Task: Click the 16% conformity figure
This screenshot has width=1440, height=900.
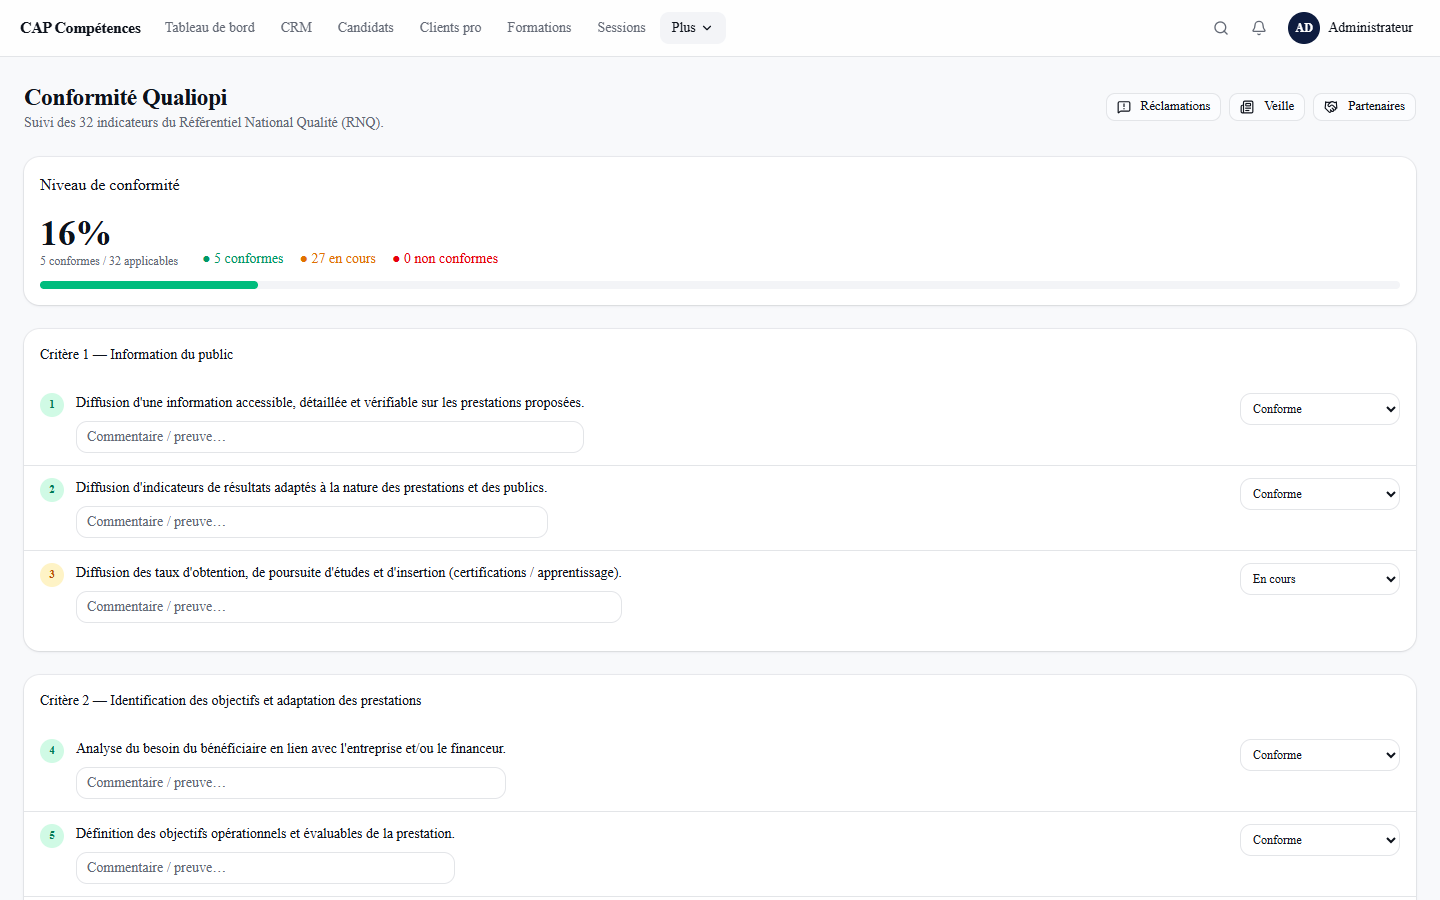Action: pos(75,234)
